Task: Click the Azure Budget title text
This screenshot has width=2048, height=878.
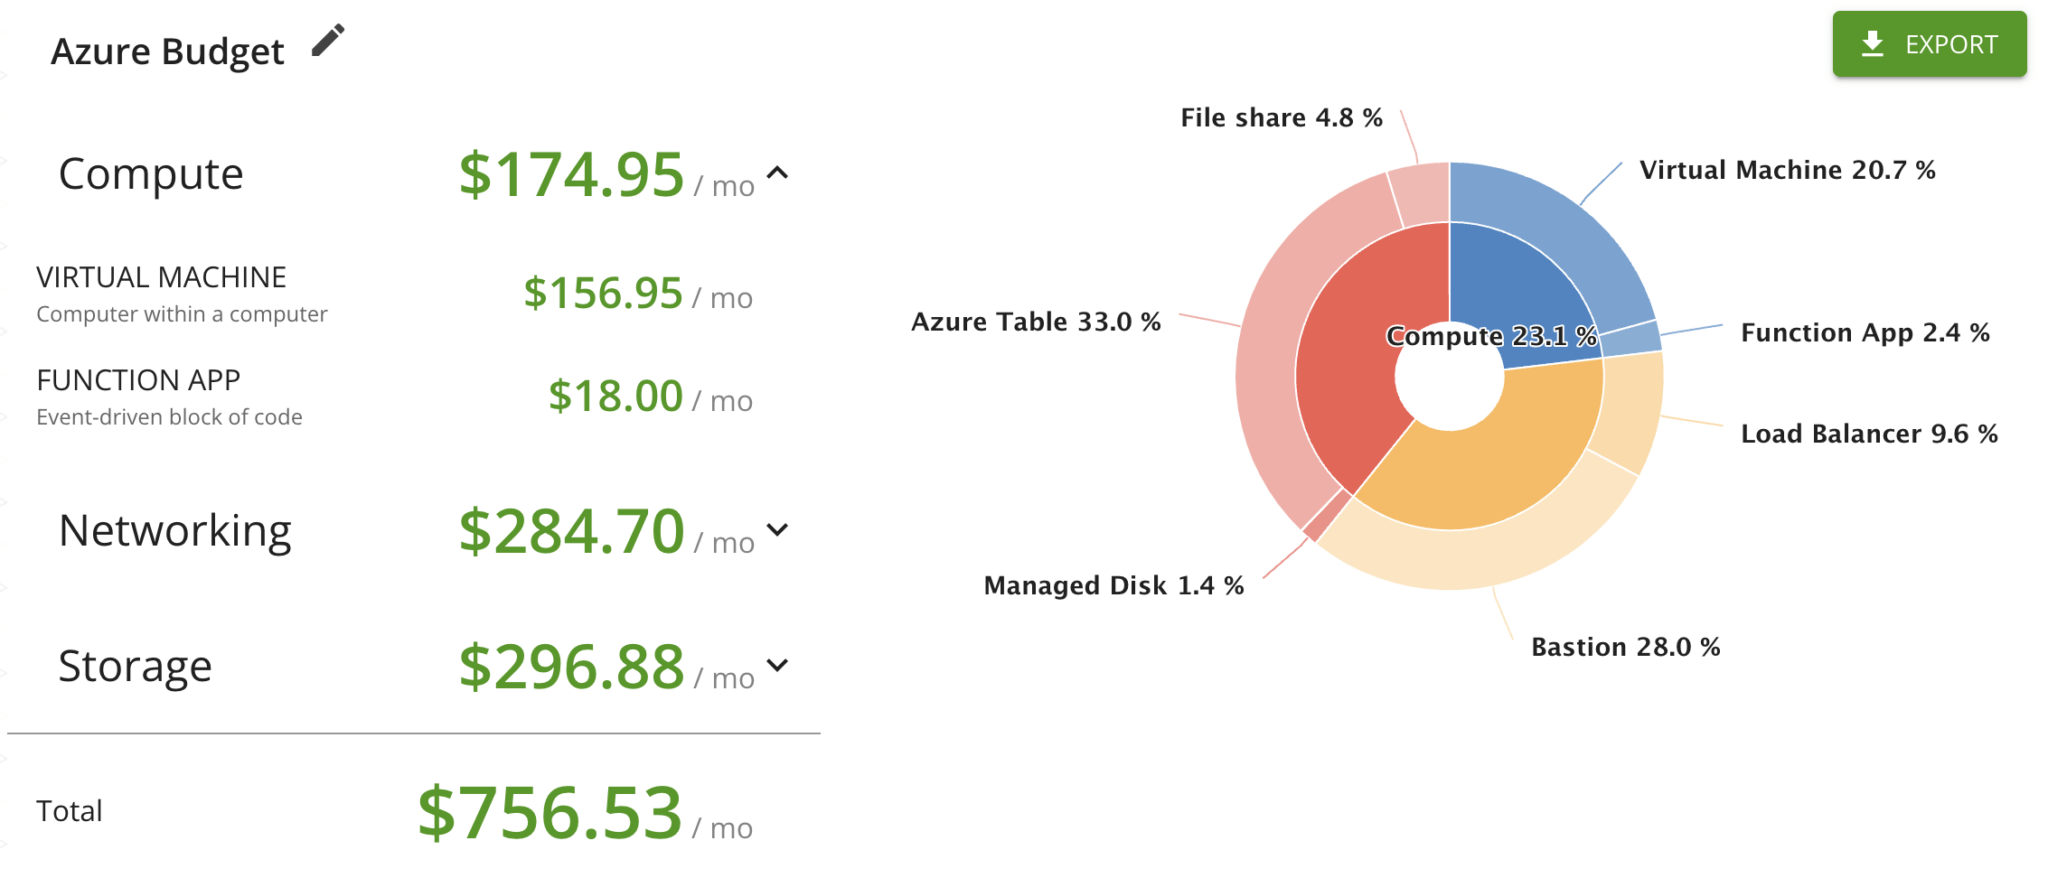Action: (x=168, y=49)
